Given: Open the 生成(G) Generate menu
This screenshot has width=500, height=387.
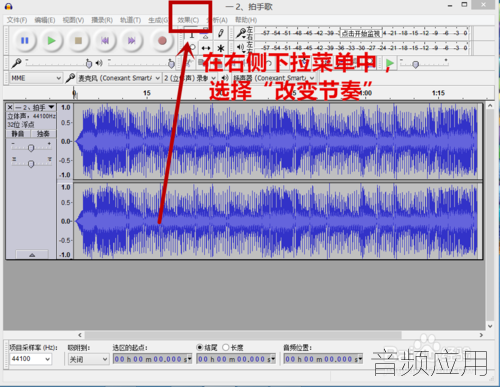Looking at the screenshot, I should coord(158,20).
